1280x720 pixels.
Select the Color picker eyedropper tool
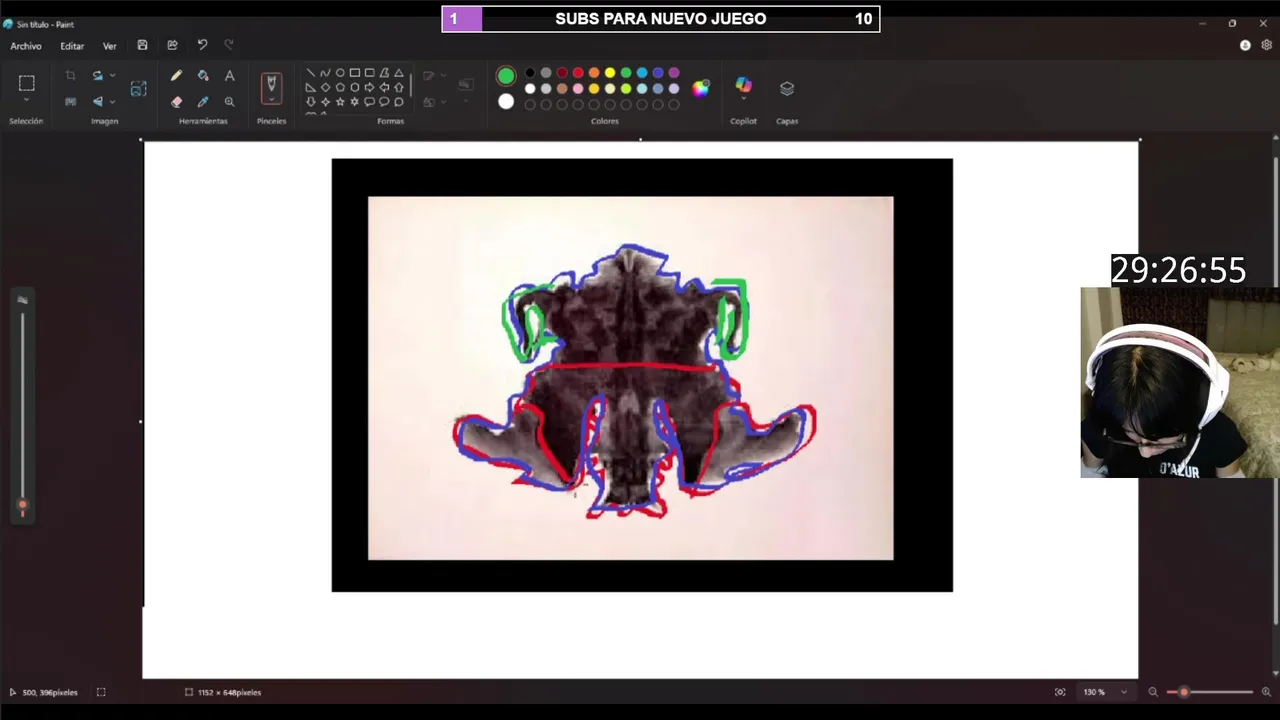203,102
